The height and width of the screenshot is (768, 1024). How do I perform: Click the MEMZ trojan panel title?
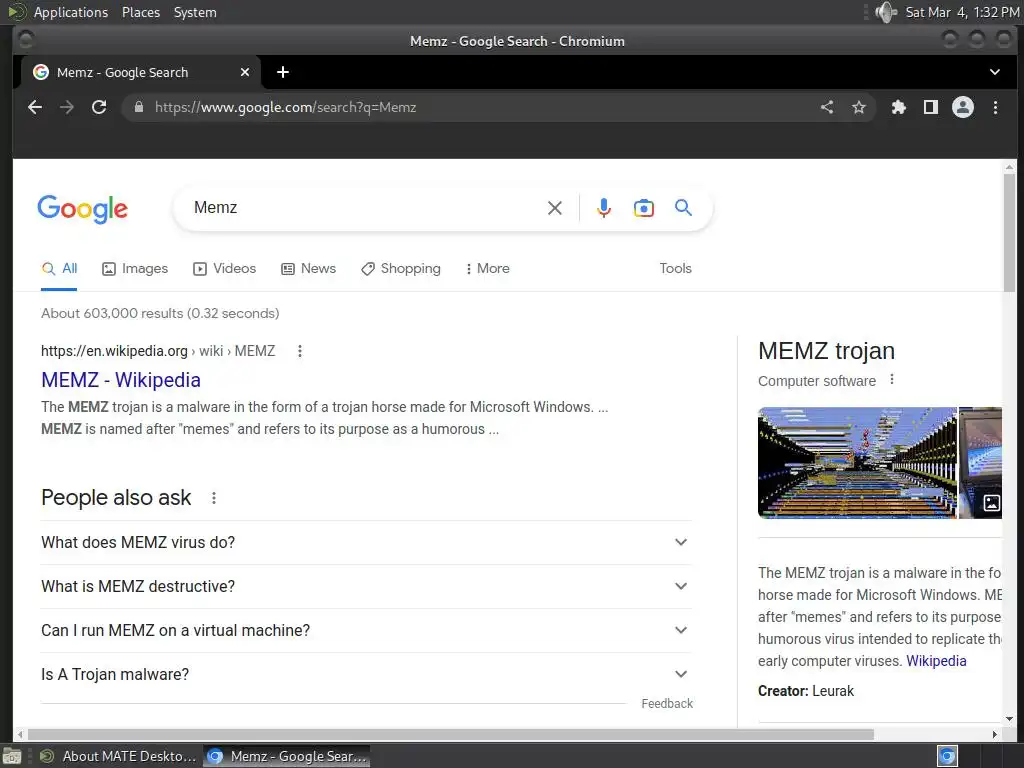click(826, 351)
